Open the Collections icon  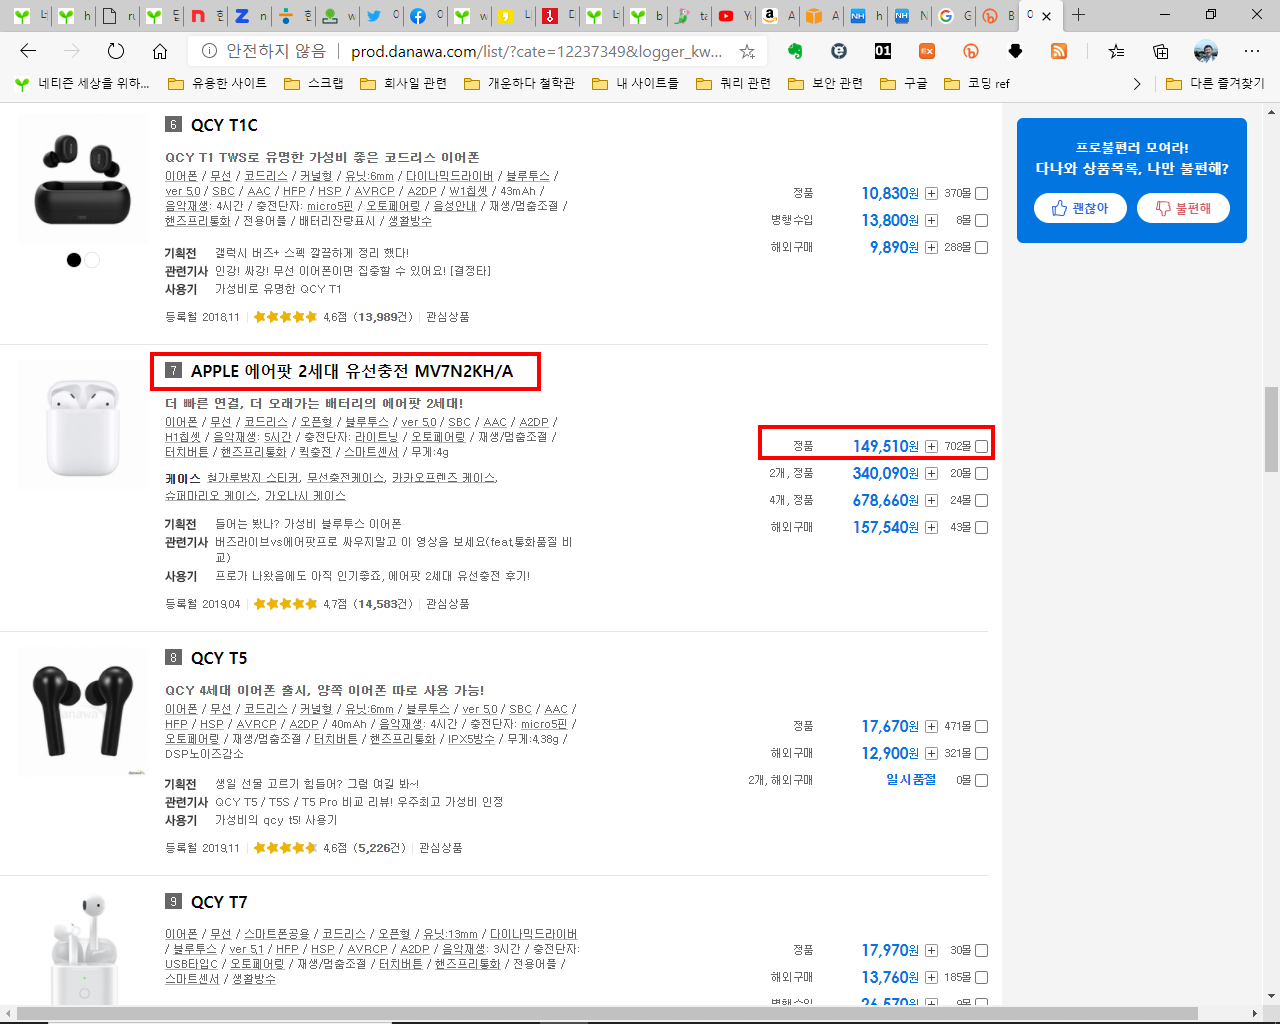(1160, 51)
